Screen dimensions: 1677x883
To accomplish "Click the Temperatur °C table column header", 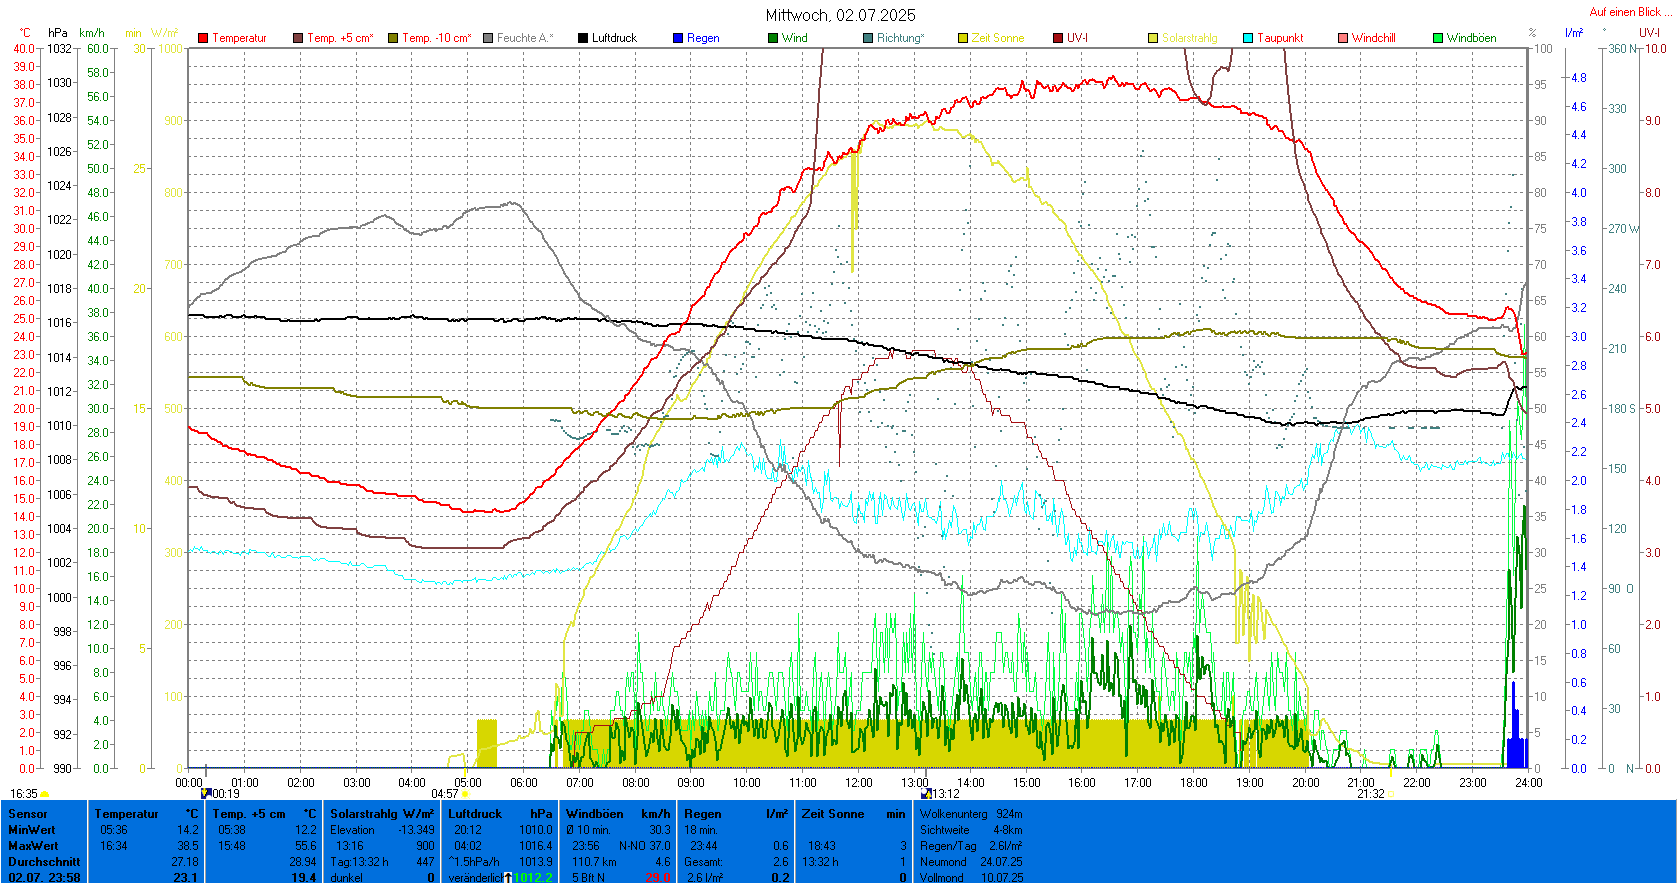I will tap(147, 814).
